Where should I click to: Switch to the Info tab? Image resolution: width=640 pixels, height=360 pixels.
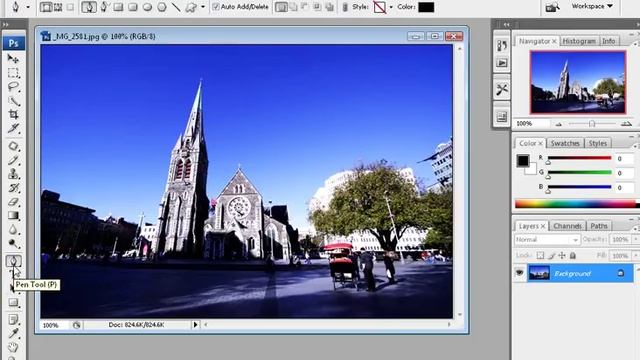[x=609, y=41]
